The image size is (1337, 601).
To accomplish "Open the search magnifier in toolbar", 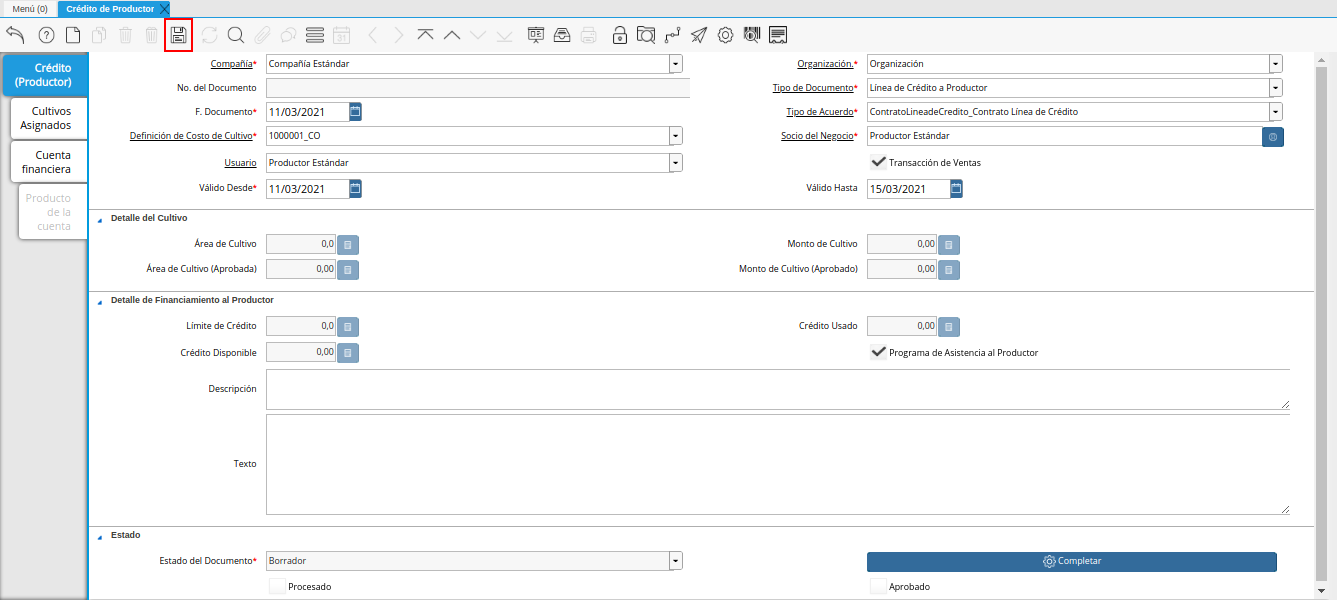I will click(x=236, y=35).
